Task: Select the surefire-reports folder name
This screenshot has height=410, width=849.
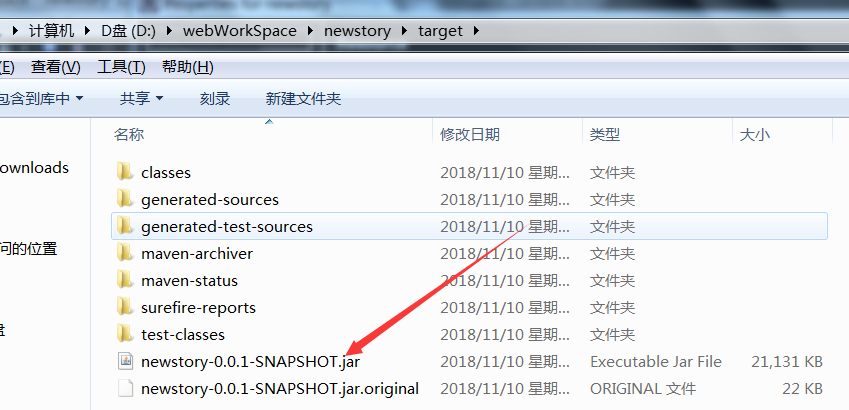Action: [x=198, y=308]
